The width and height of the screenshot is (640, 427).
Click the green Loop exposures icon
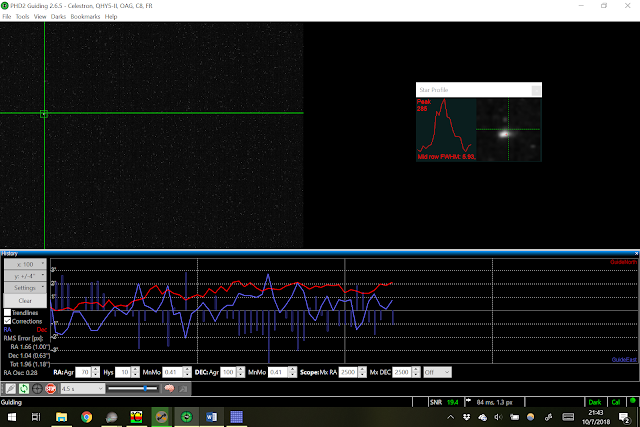tap(24, 389)
